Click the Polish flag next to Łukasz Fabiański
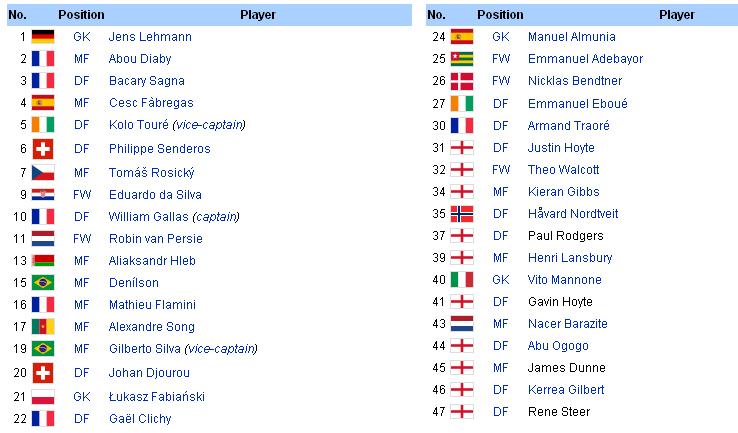This screenshot has width=738, height=433. [x=43, y=397]
